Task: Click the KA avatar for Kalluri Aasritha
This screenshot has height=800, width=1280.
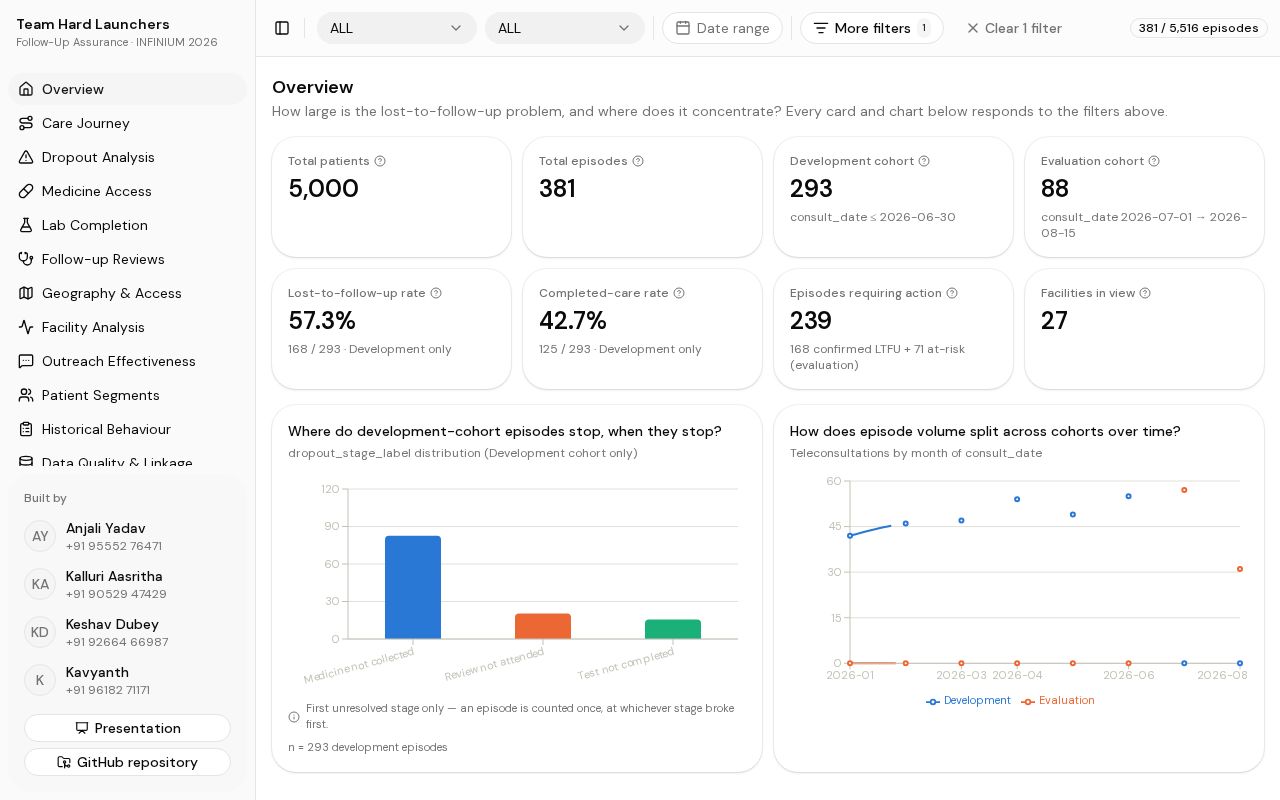Action: [x=40, y=584]
